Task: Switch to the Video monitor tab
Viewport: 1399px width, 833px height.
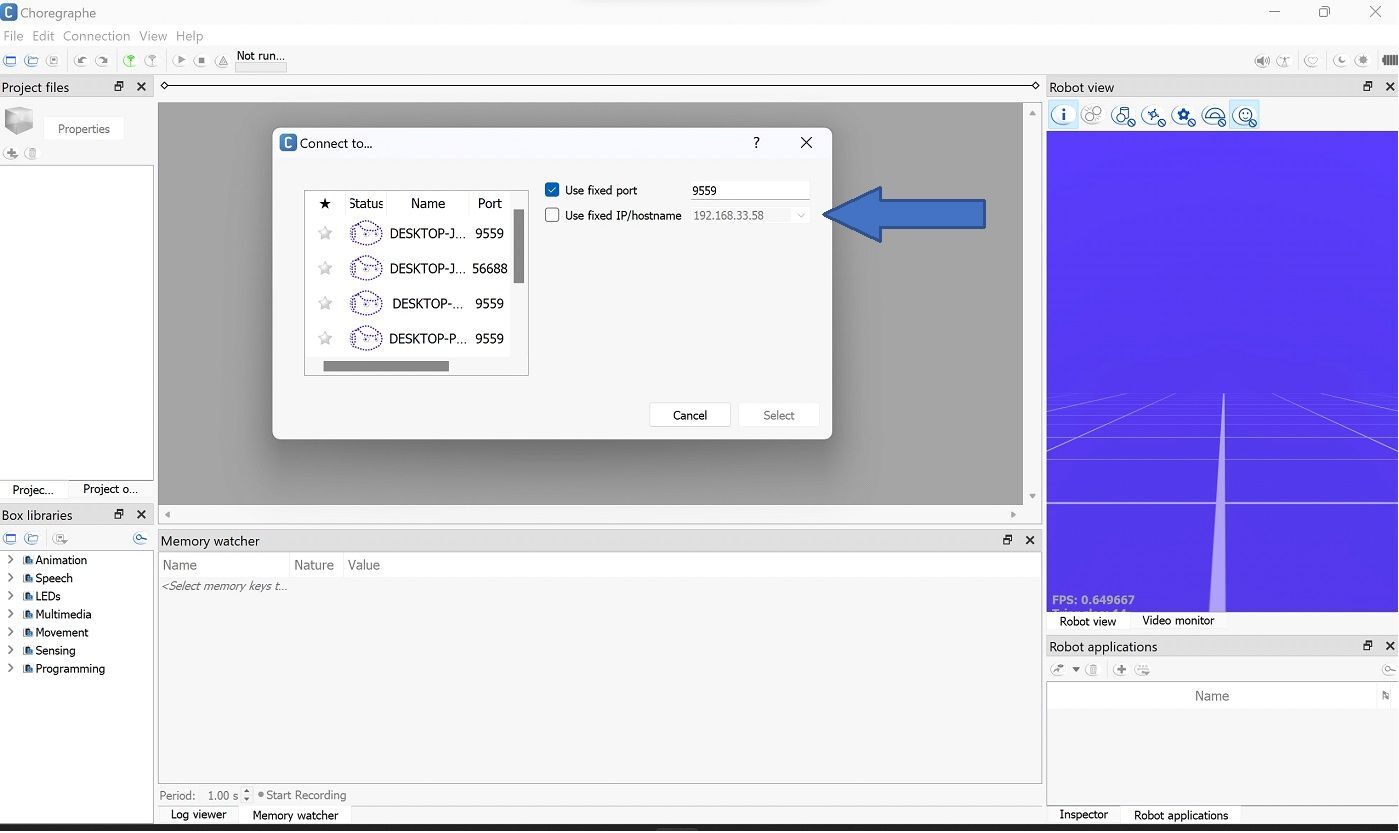Action: click(x=1178, y=621)
